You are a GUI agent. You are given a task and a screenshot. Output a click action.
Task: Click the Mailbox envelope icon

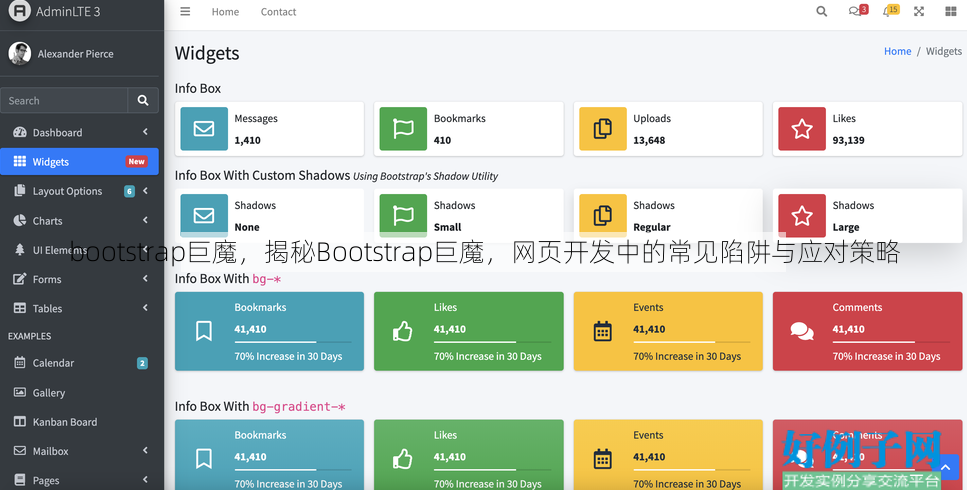(20, 451)
